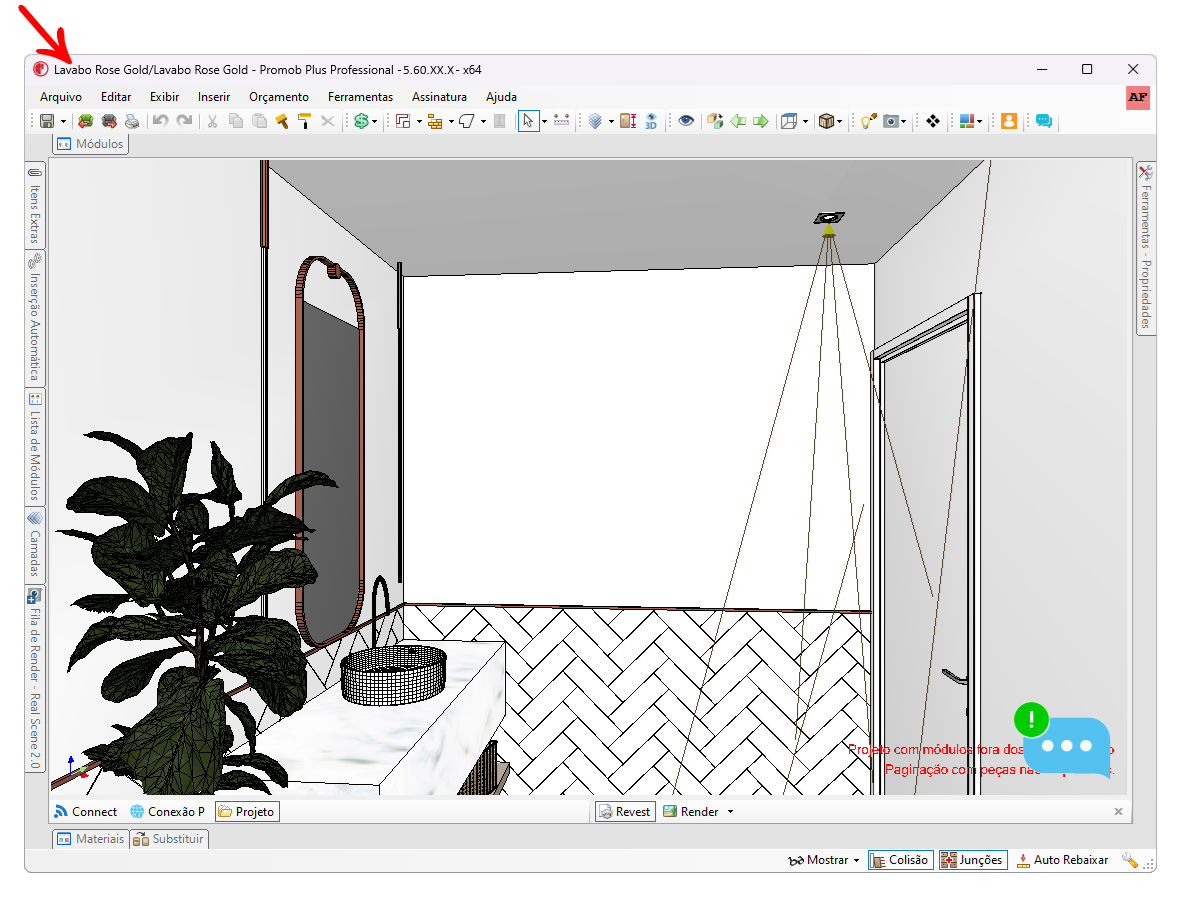Open the Ajuda menu
Image resolution: width=1196 pixels, height=907 pixels.
(502, 97)
